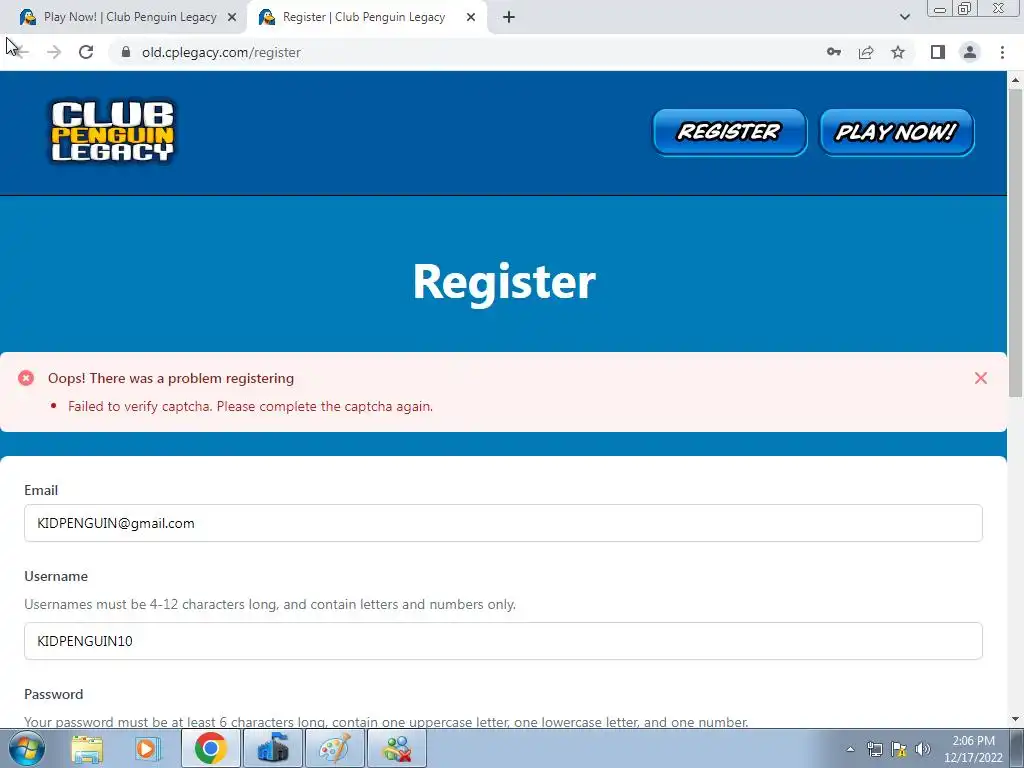Click the 'Failed to verify captcha' message
This screenshot has width=1024, height=768.
coord(250,406)
